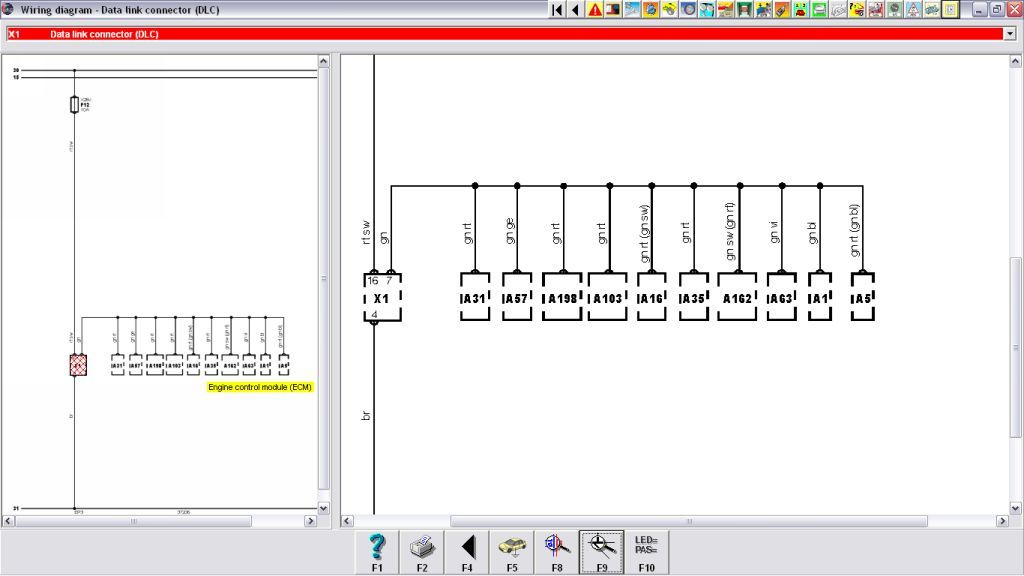The width and height of the screenshot is (1024, 576).
Task: Click the overview pane horizontal scrollbar thumb
Action: click(133, 521)
